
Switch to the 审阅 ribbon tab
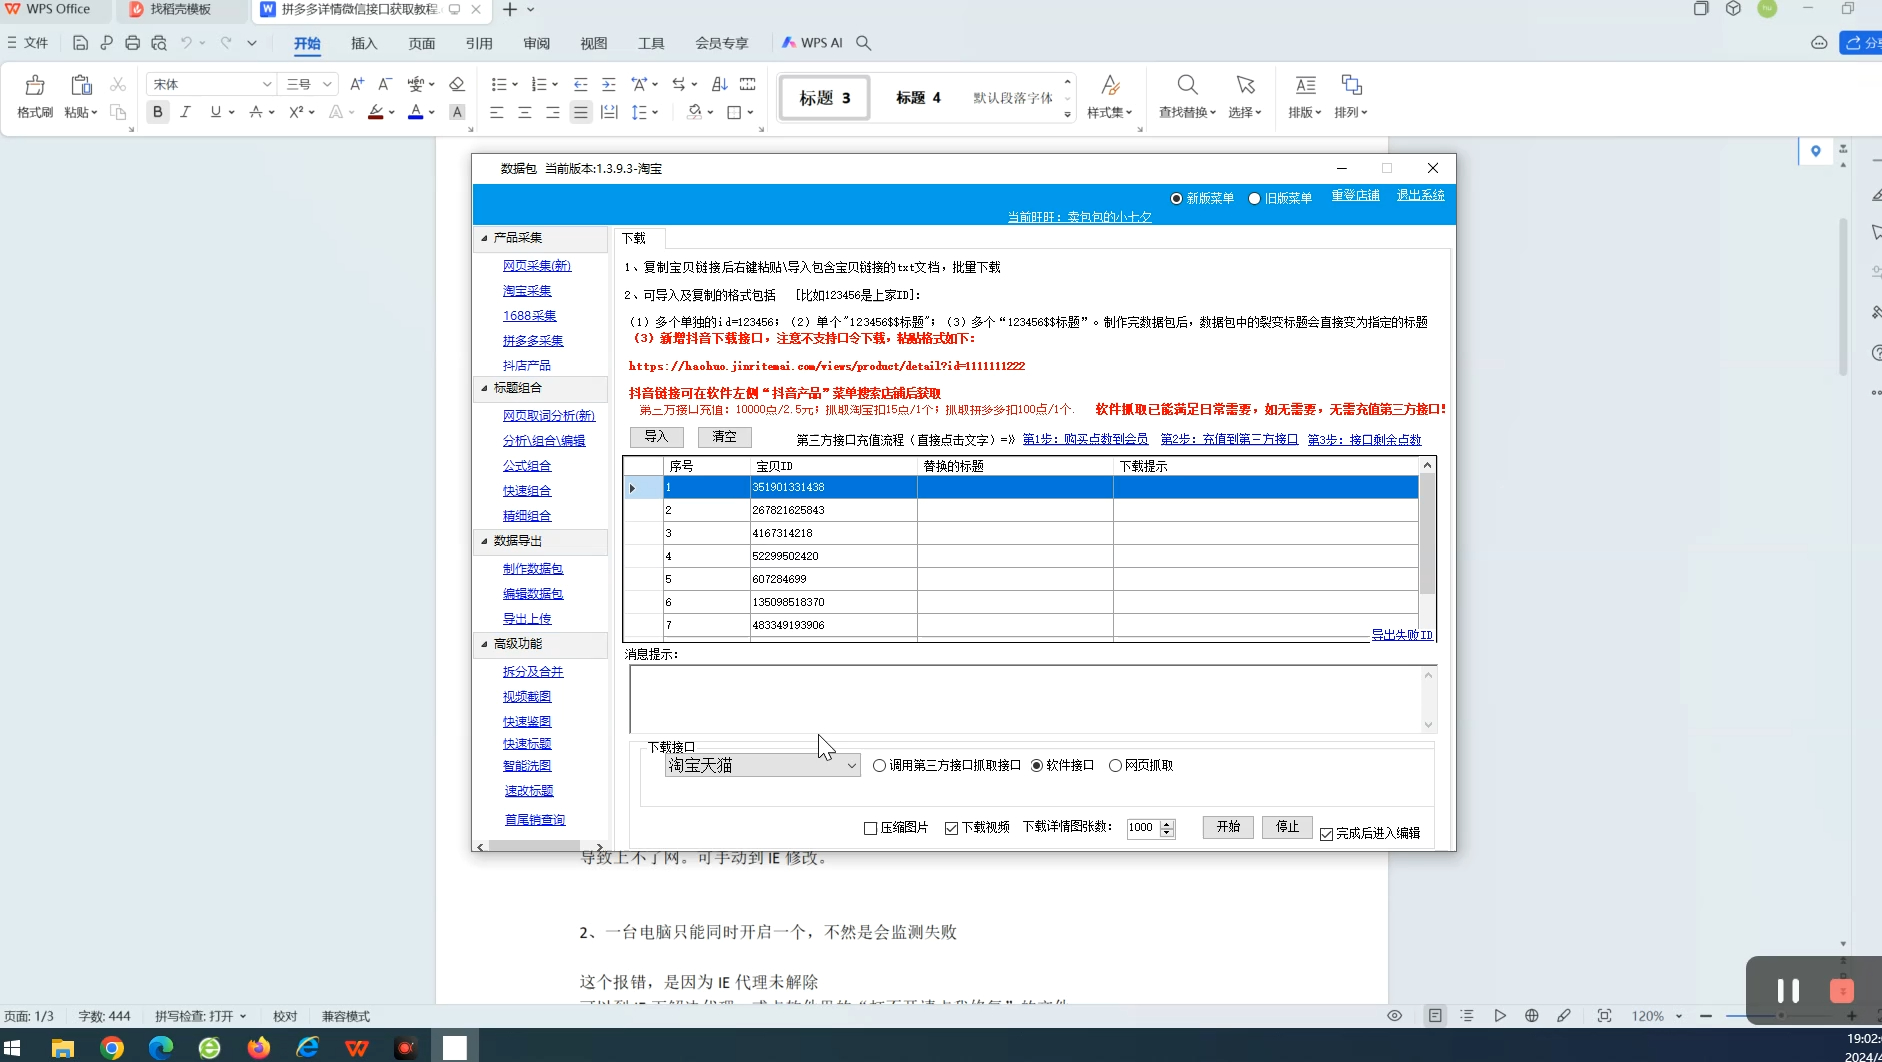click(x=537, y=43)
